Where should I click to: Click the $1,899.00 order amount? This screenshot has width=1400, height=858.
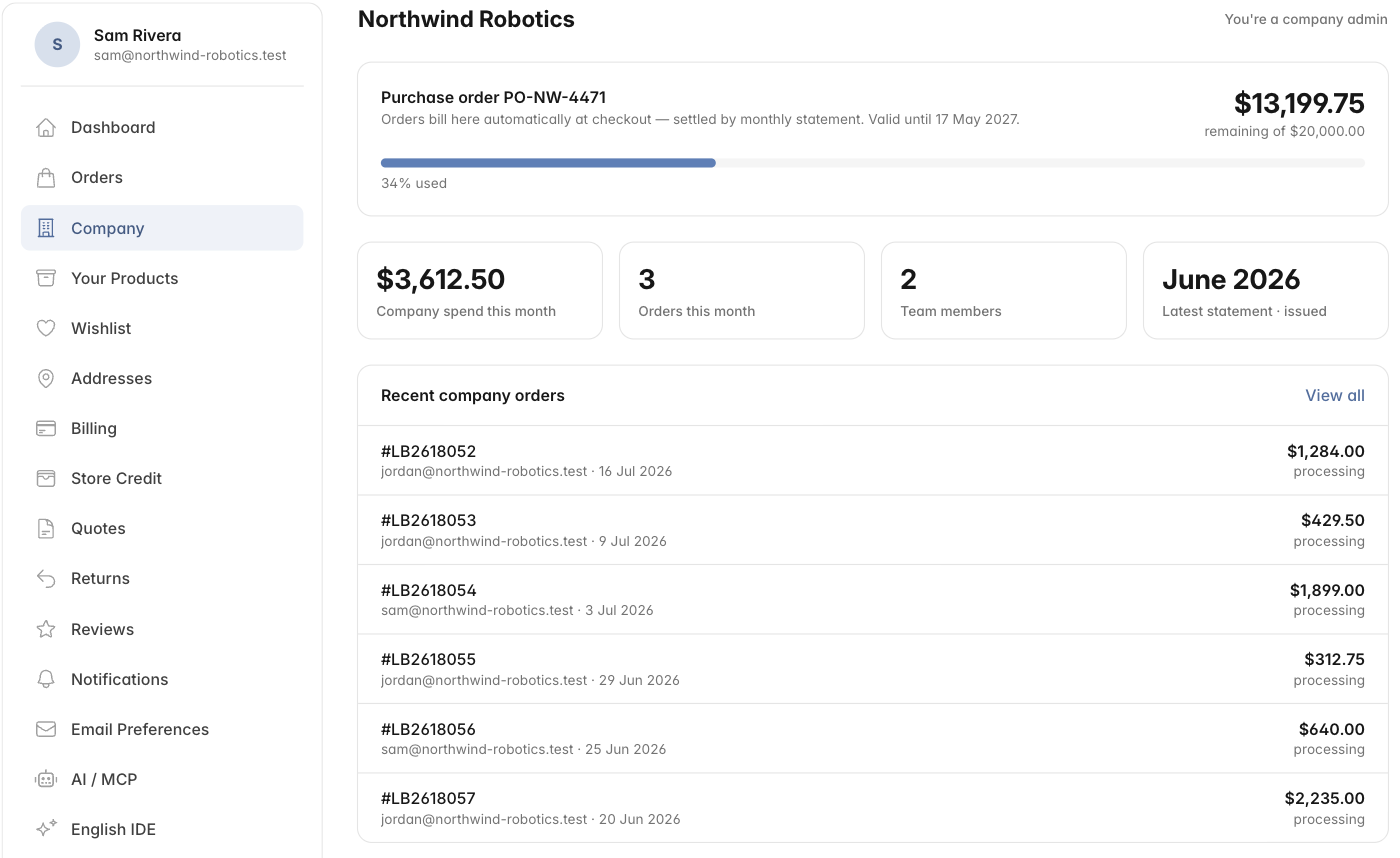(x=1327, y=590)
